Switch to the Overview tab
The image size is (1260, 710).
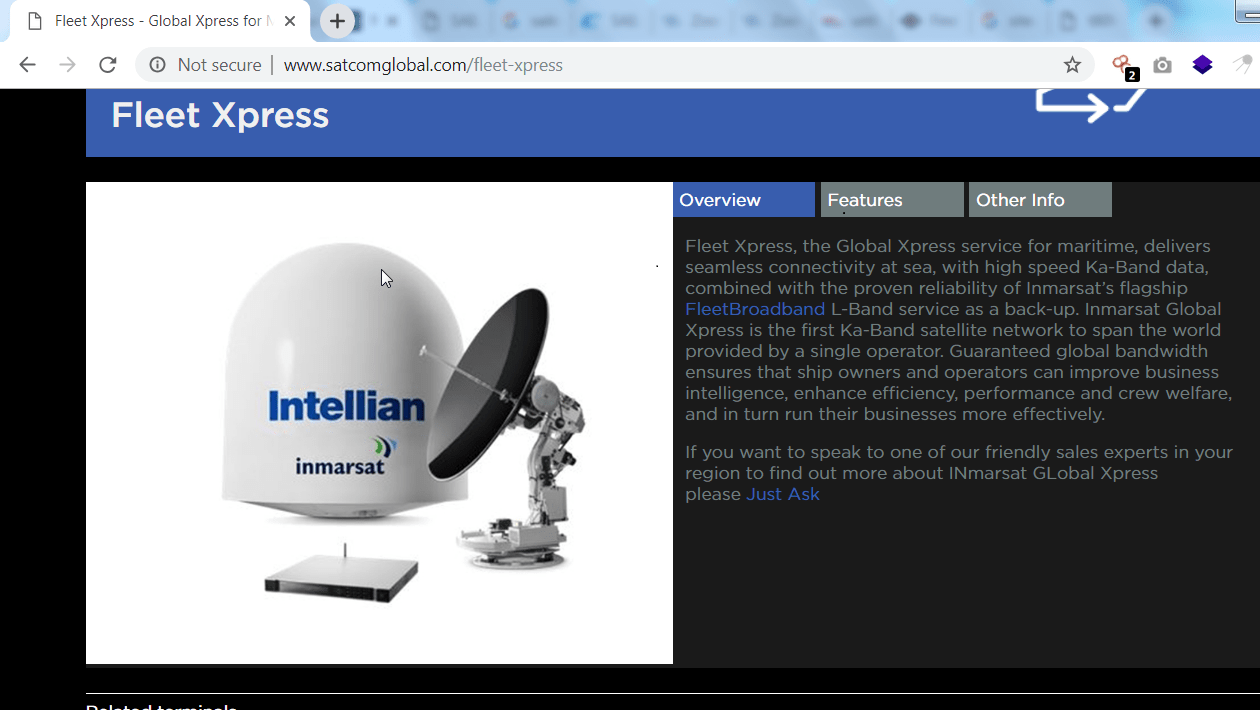point(743,200)
